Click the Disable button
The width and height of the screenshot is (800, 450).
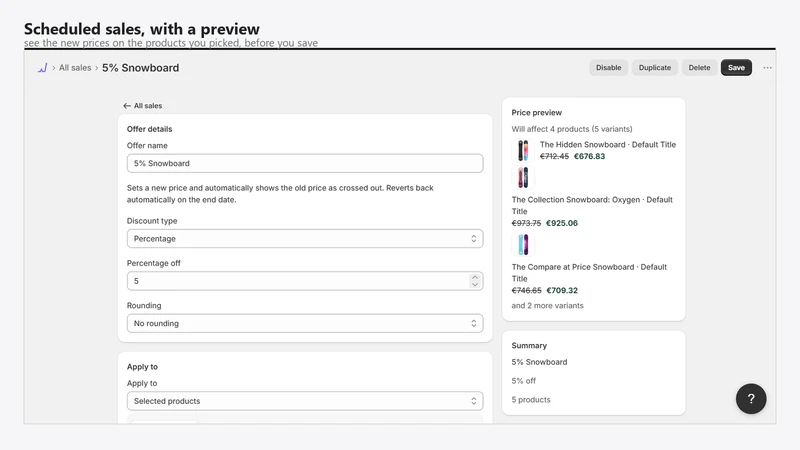pyautogui.click(x=609, y=67)
